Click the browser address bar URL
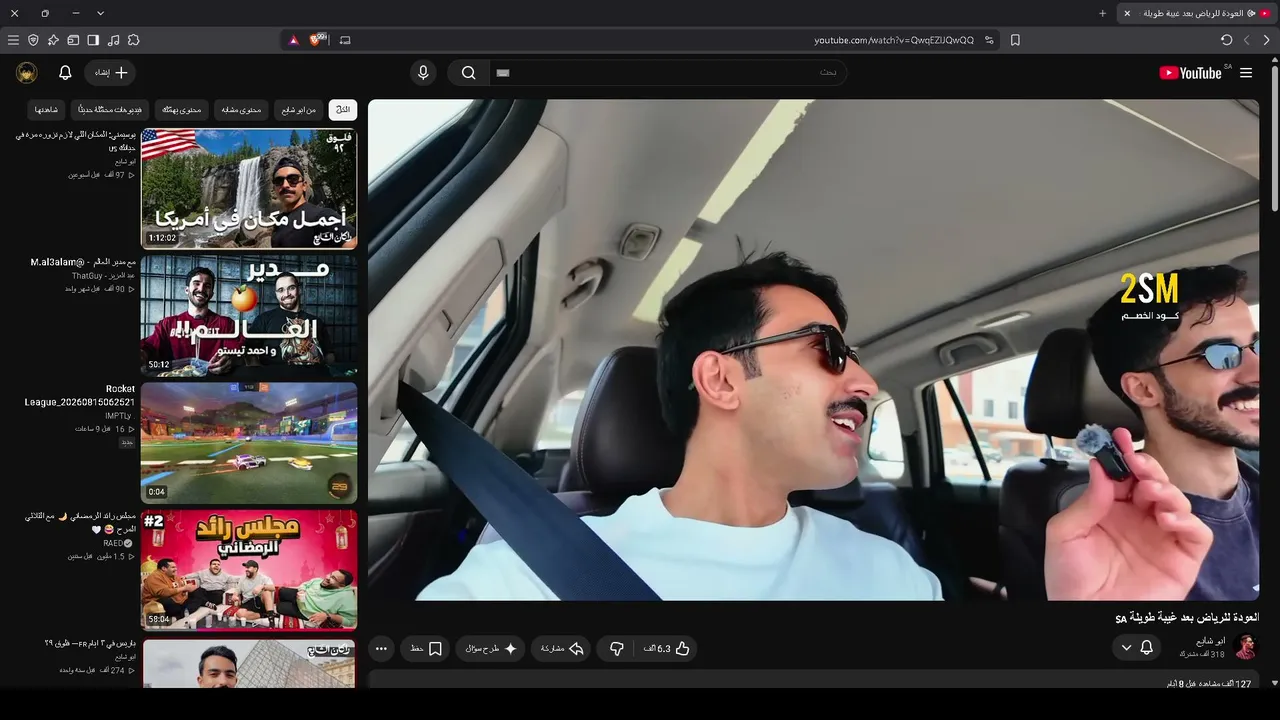The image size is (1280, 720). point(894,40)
